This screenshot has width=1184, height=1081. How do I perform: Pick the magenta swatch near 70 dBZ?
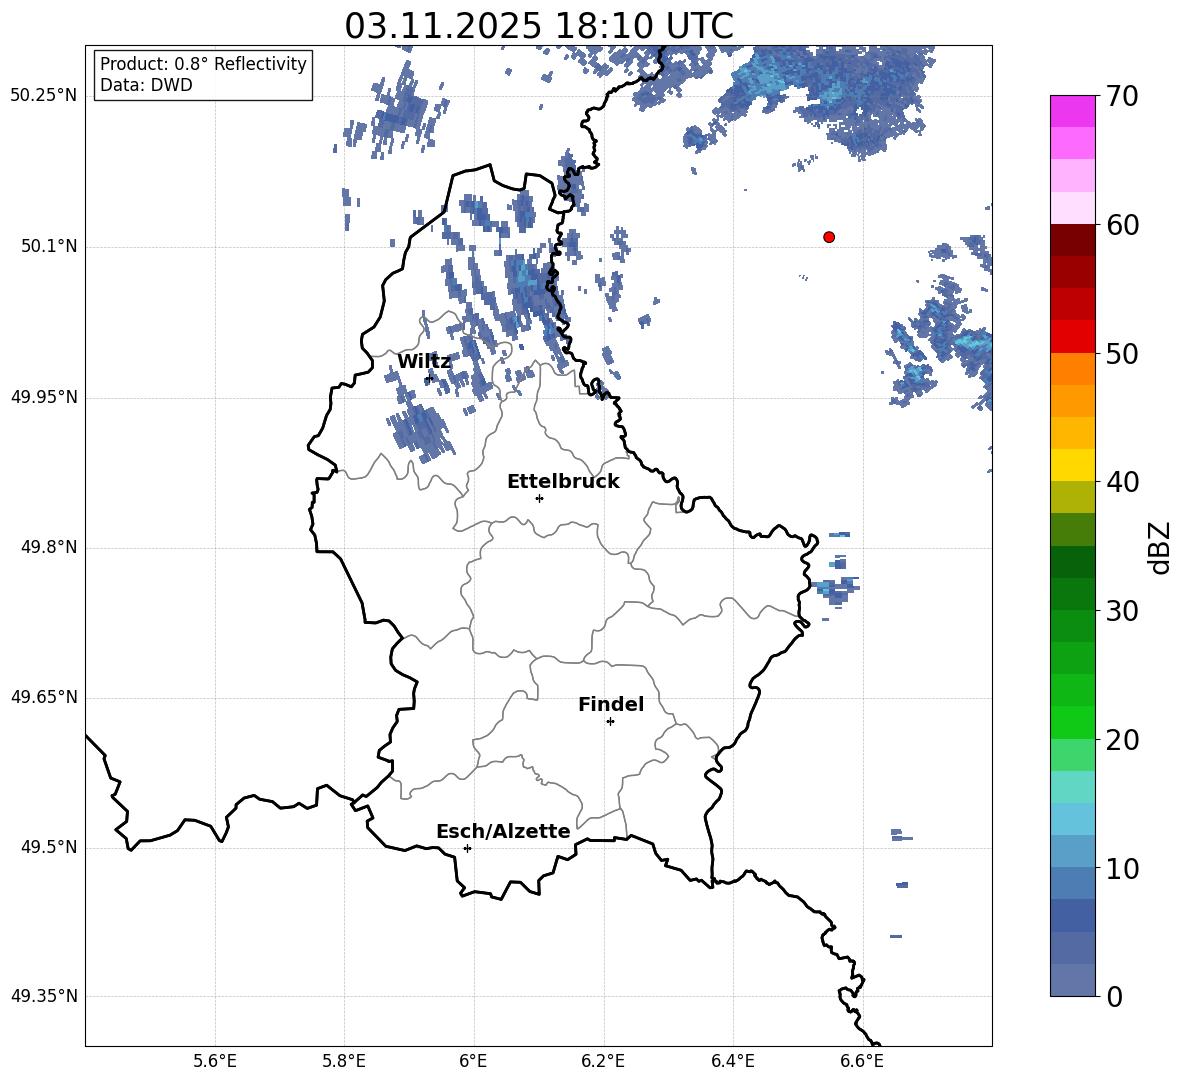(1072, 111)
